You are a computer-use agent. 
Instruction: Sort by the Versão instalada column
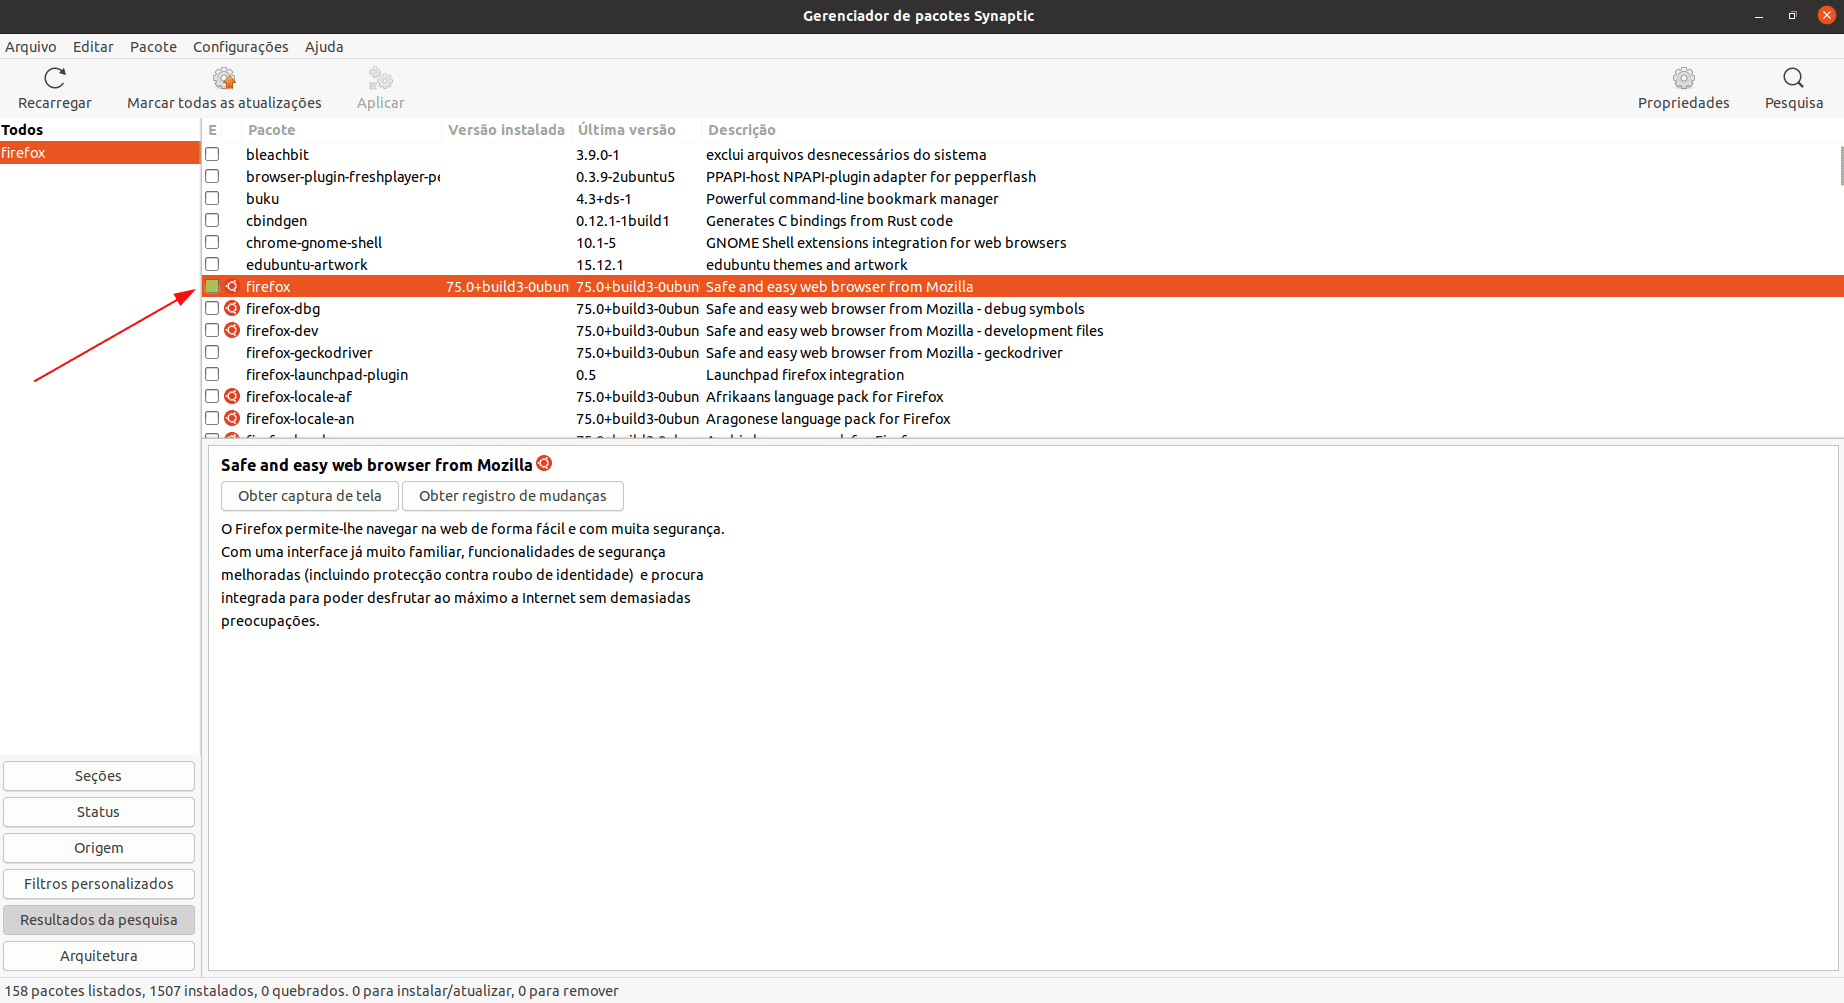506,130
